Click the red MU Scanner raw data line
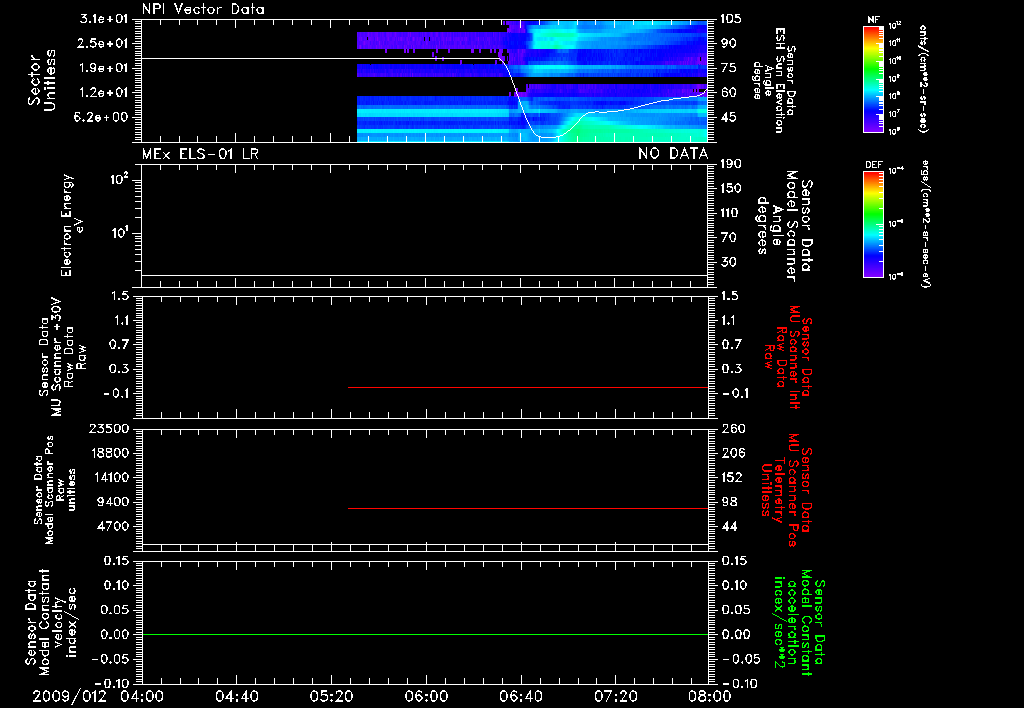Screen dimensions: 1024x708 (x=528, y=387)
